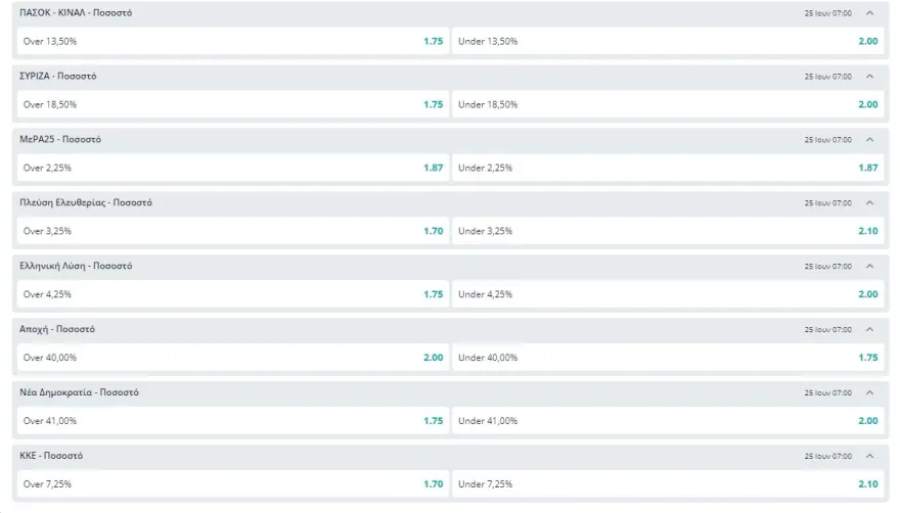Select Under 7,25% at 2.10 odds
The image size is (900, 513).
tap(668, 484)
